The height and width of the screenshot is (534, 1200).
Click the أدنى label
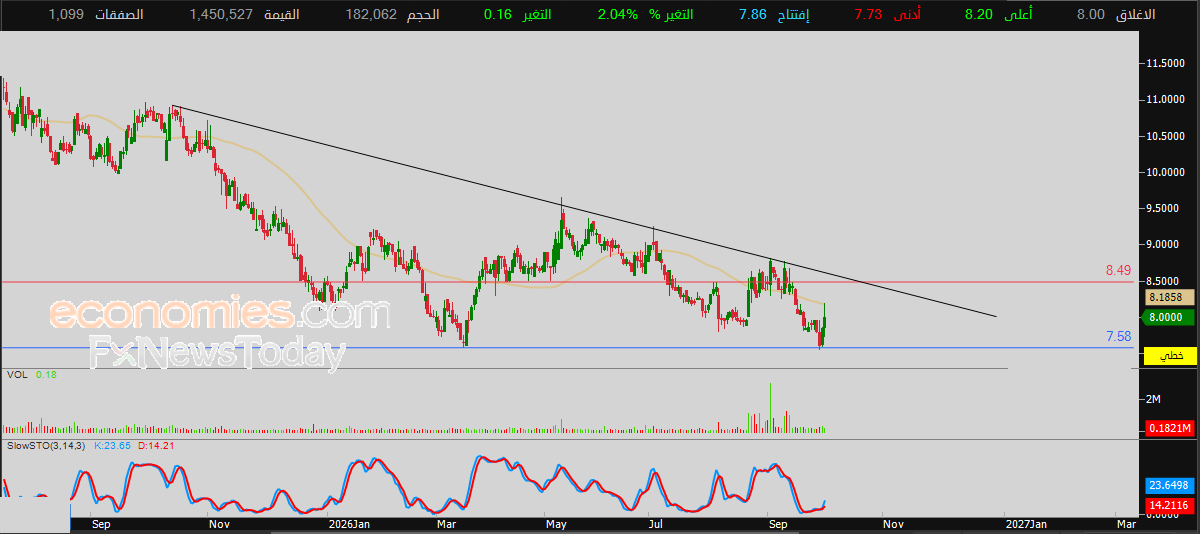[x=906, y=15]
